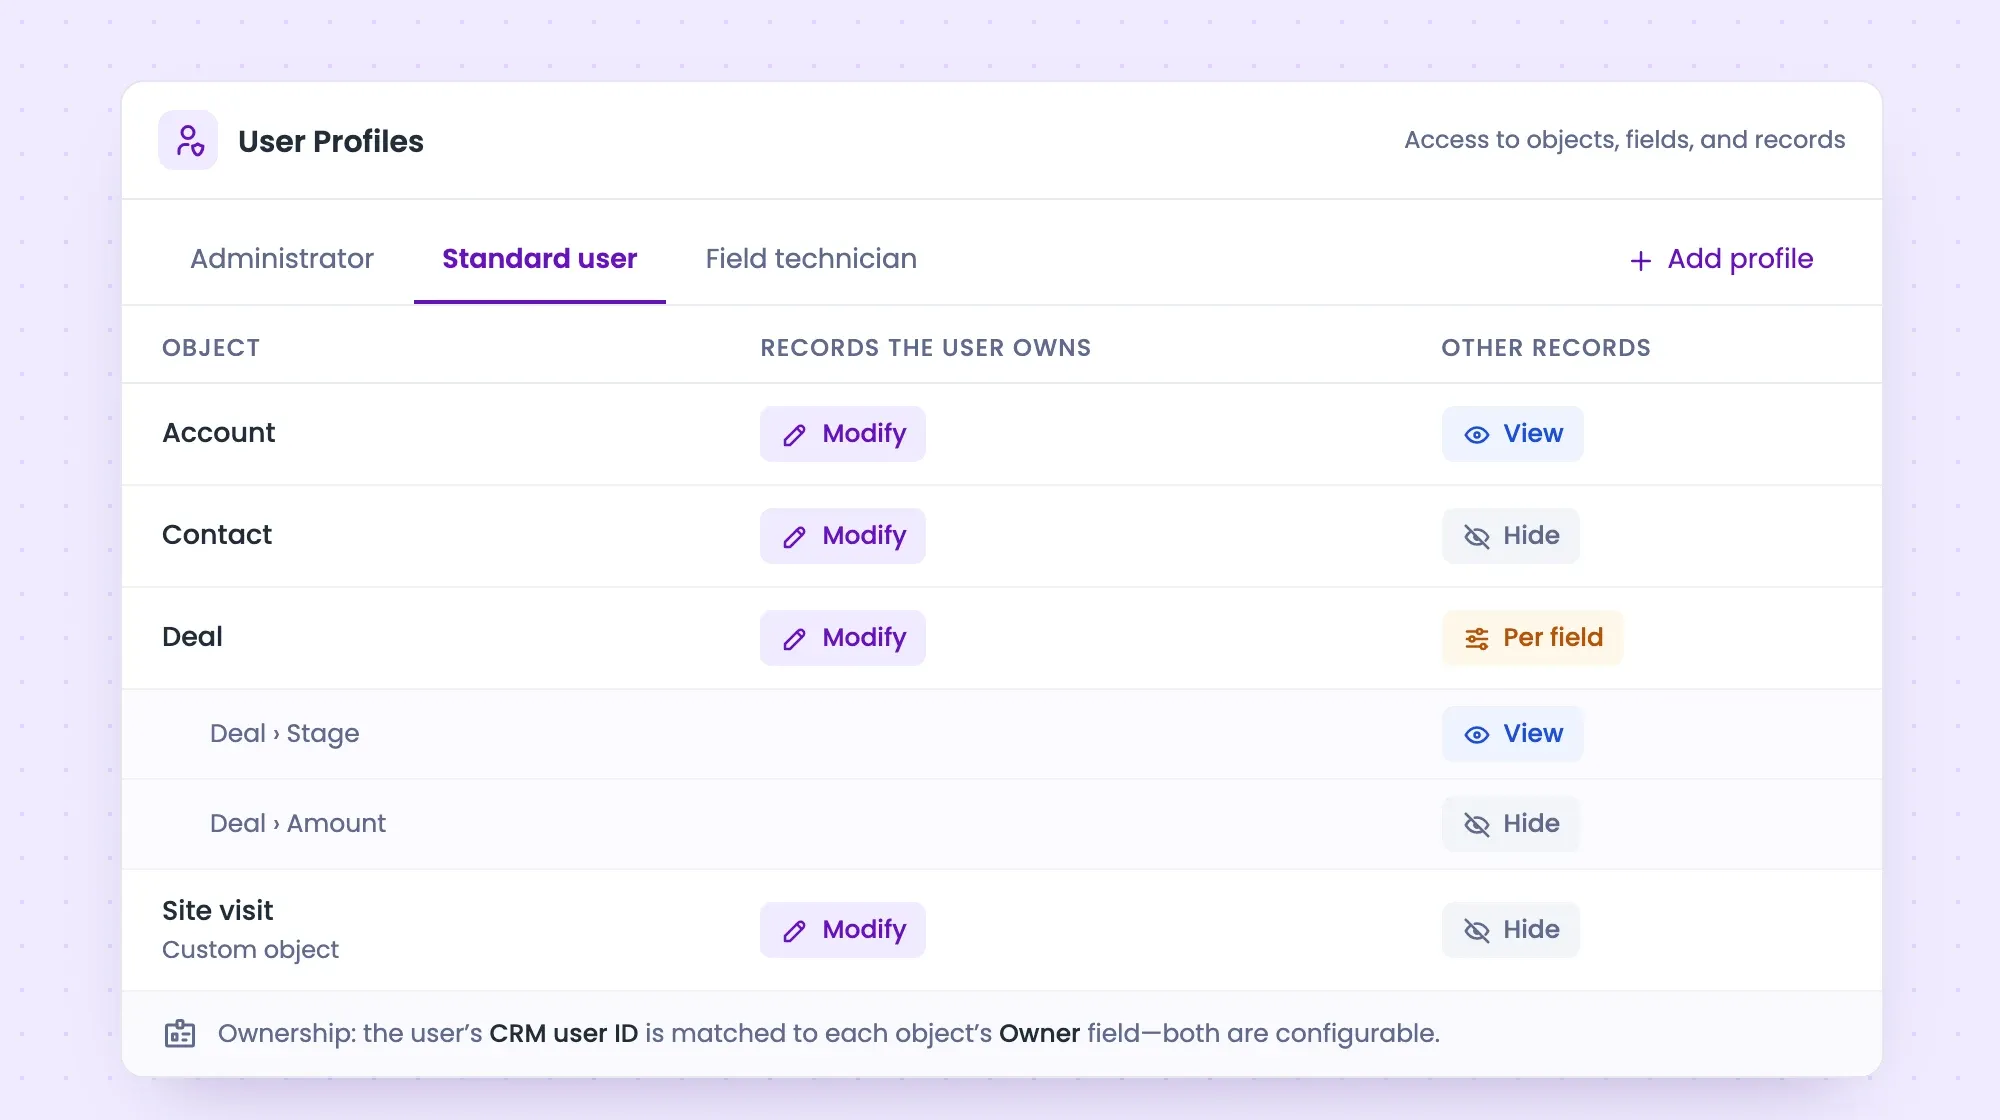Image resolution: width=2000 pixels, height=1120 pixels.
Task: Open the Deal owned-records Modify dropdown
Action: point(843,638)
